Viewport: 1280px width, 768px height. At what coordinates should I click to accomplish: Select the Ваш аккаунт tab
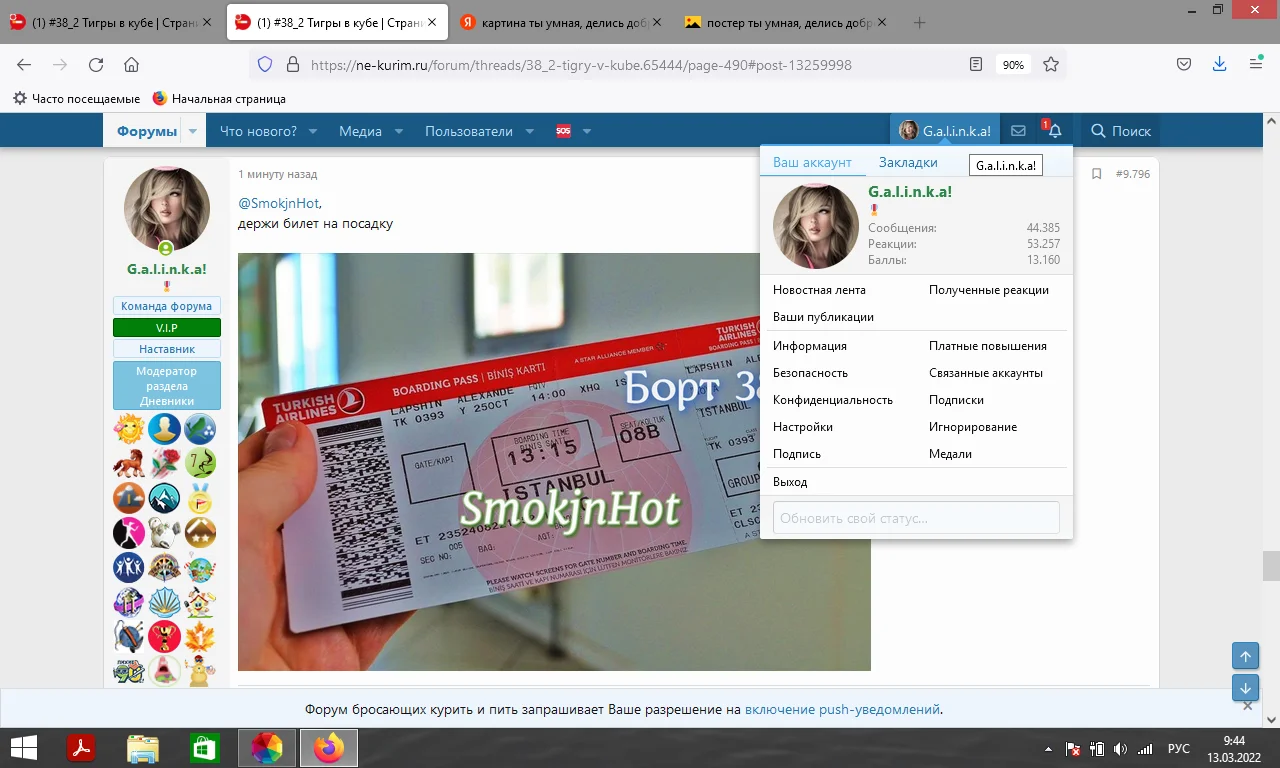point(812,162)
